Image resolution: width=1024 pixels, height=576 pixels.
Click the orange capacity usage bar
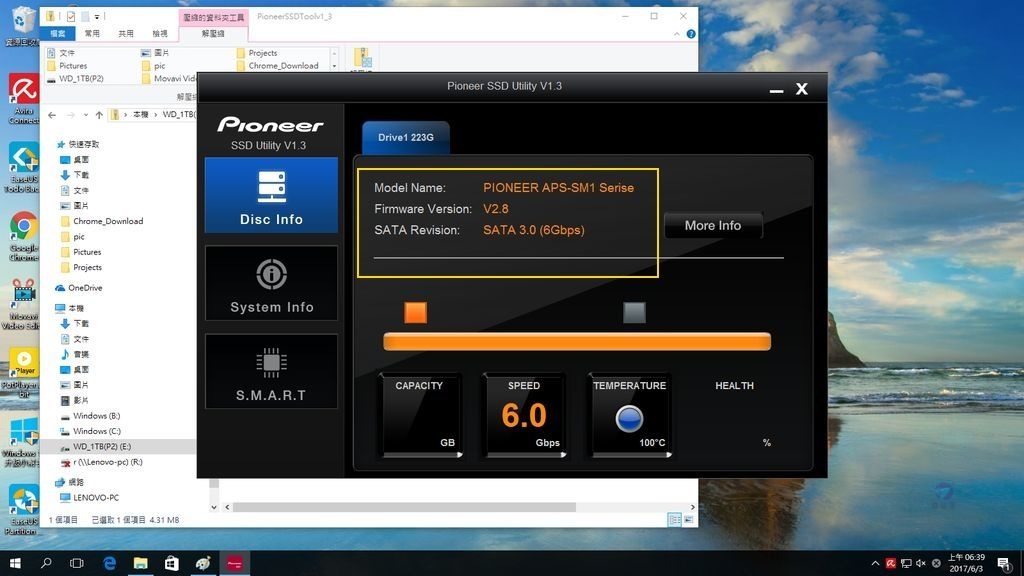coord(577,342)
